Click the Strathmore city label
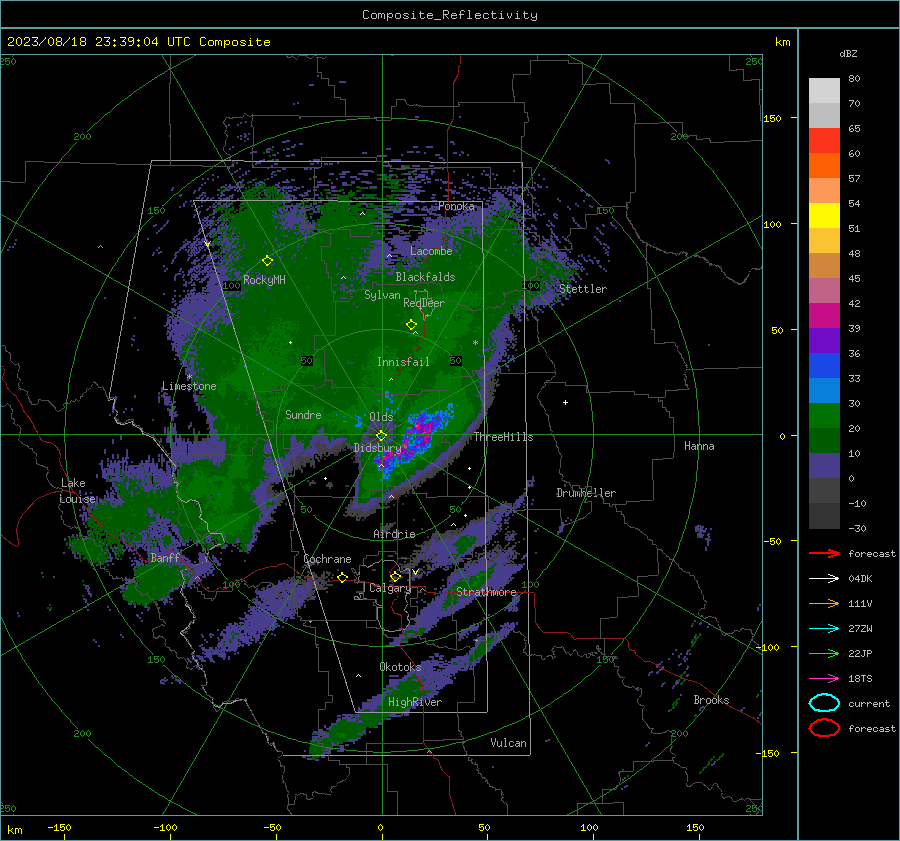This screenshot has height=841, width=900. [486, 592]
